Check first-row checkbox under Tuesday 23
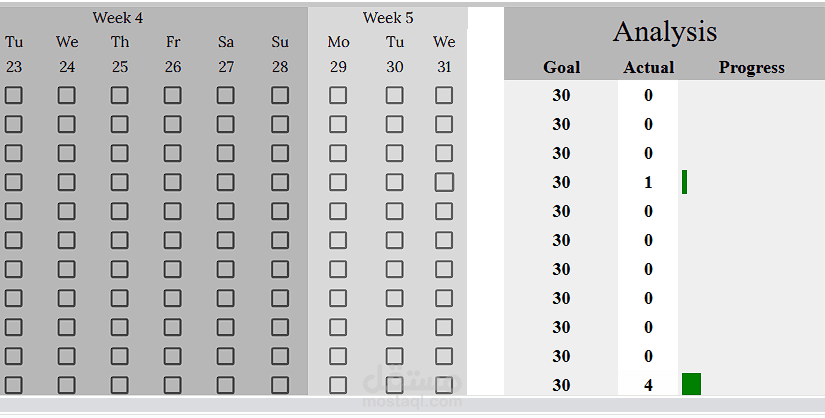825x418 pixels. pyautogui.click(x=14, y=95)
